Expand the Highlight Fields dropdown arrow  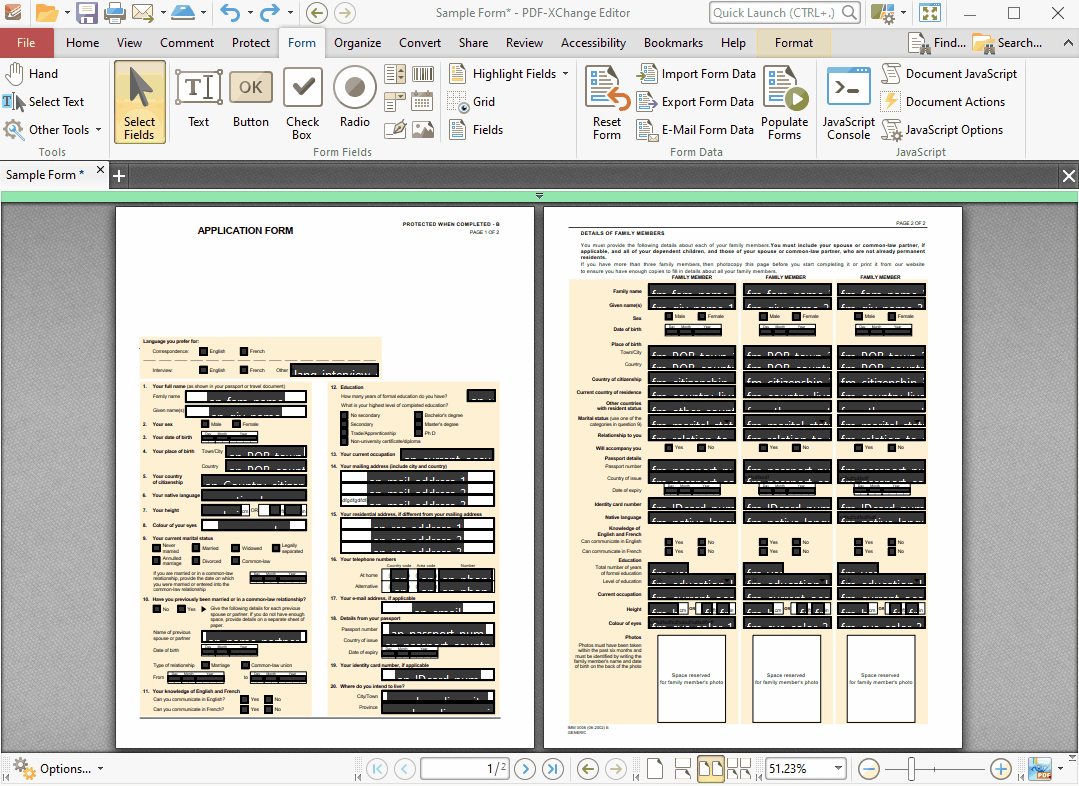[x=565, y=74]
